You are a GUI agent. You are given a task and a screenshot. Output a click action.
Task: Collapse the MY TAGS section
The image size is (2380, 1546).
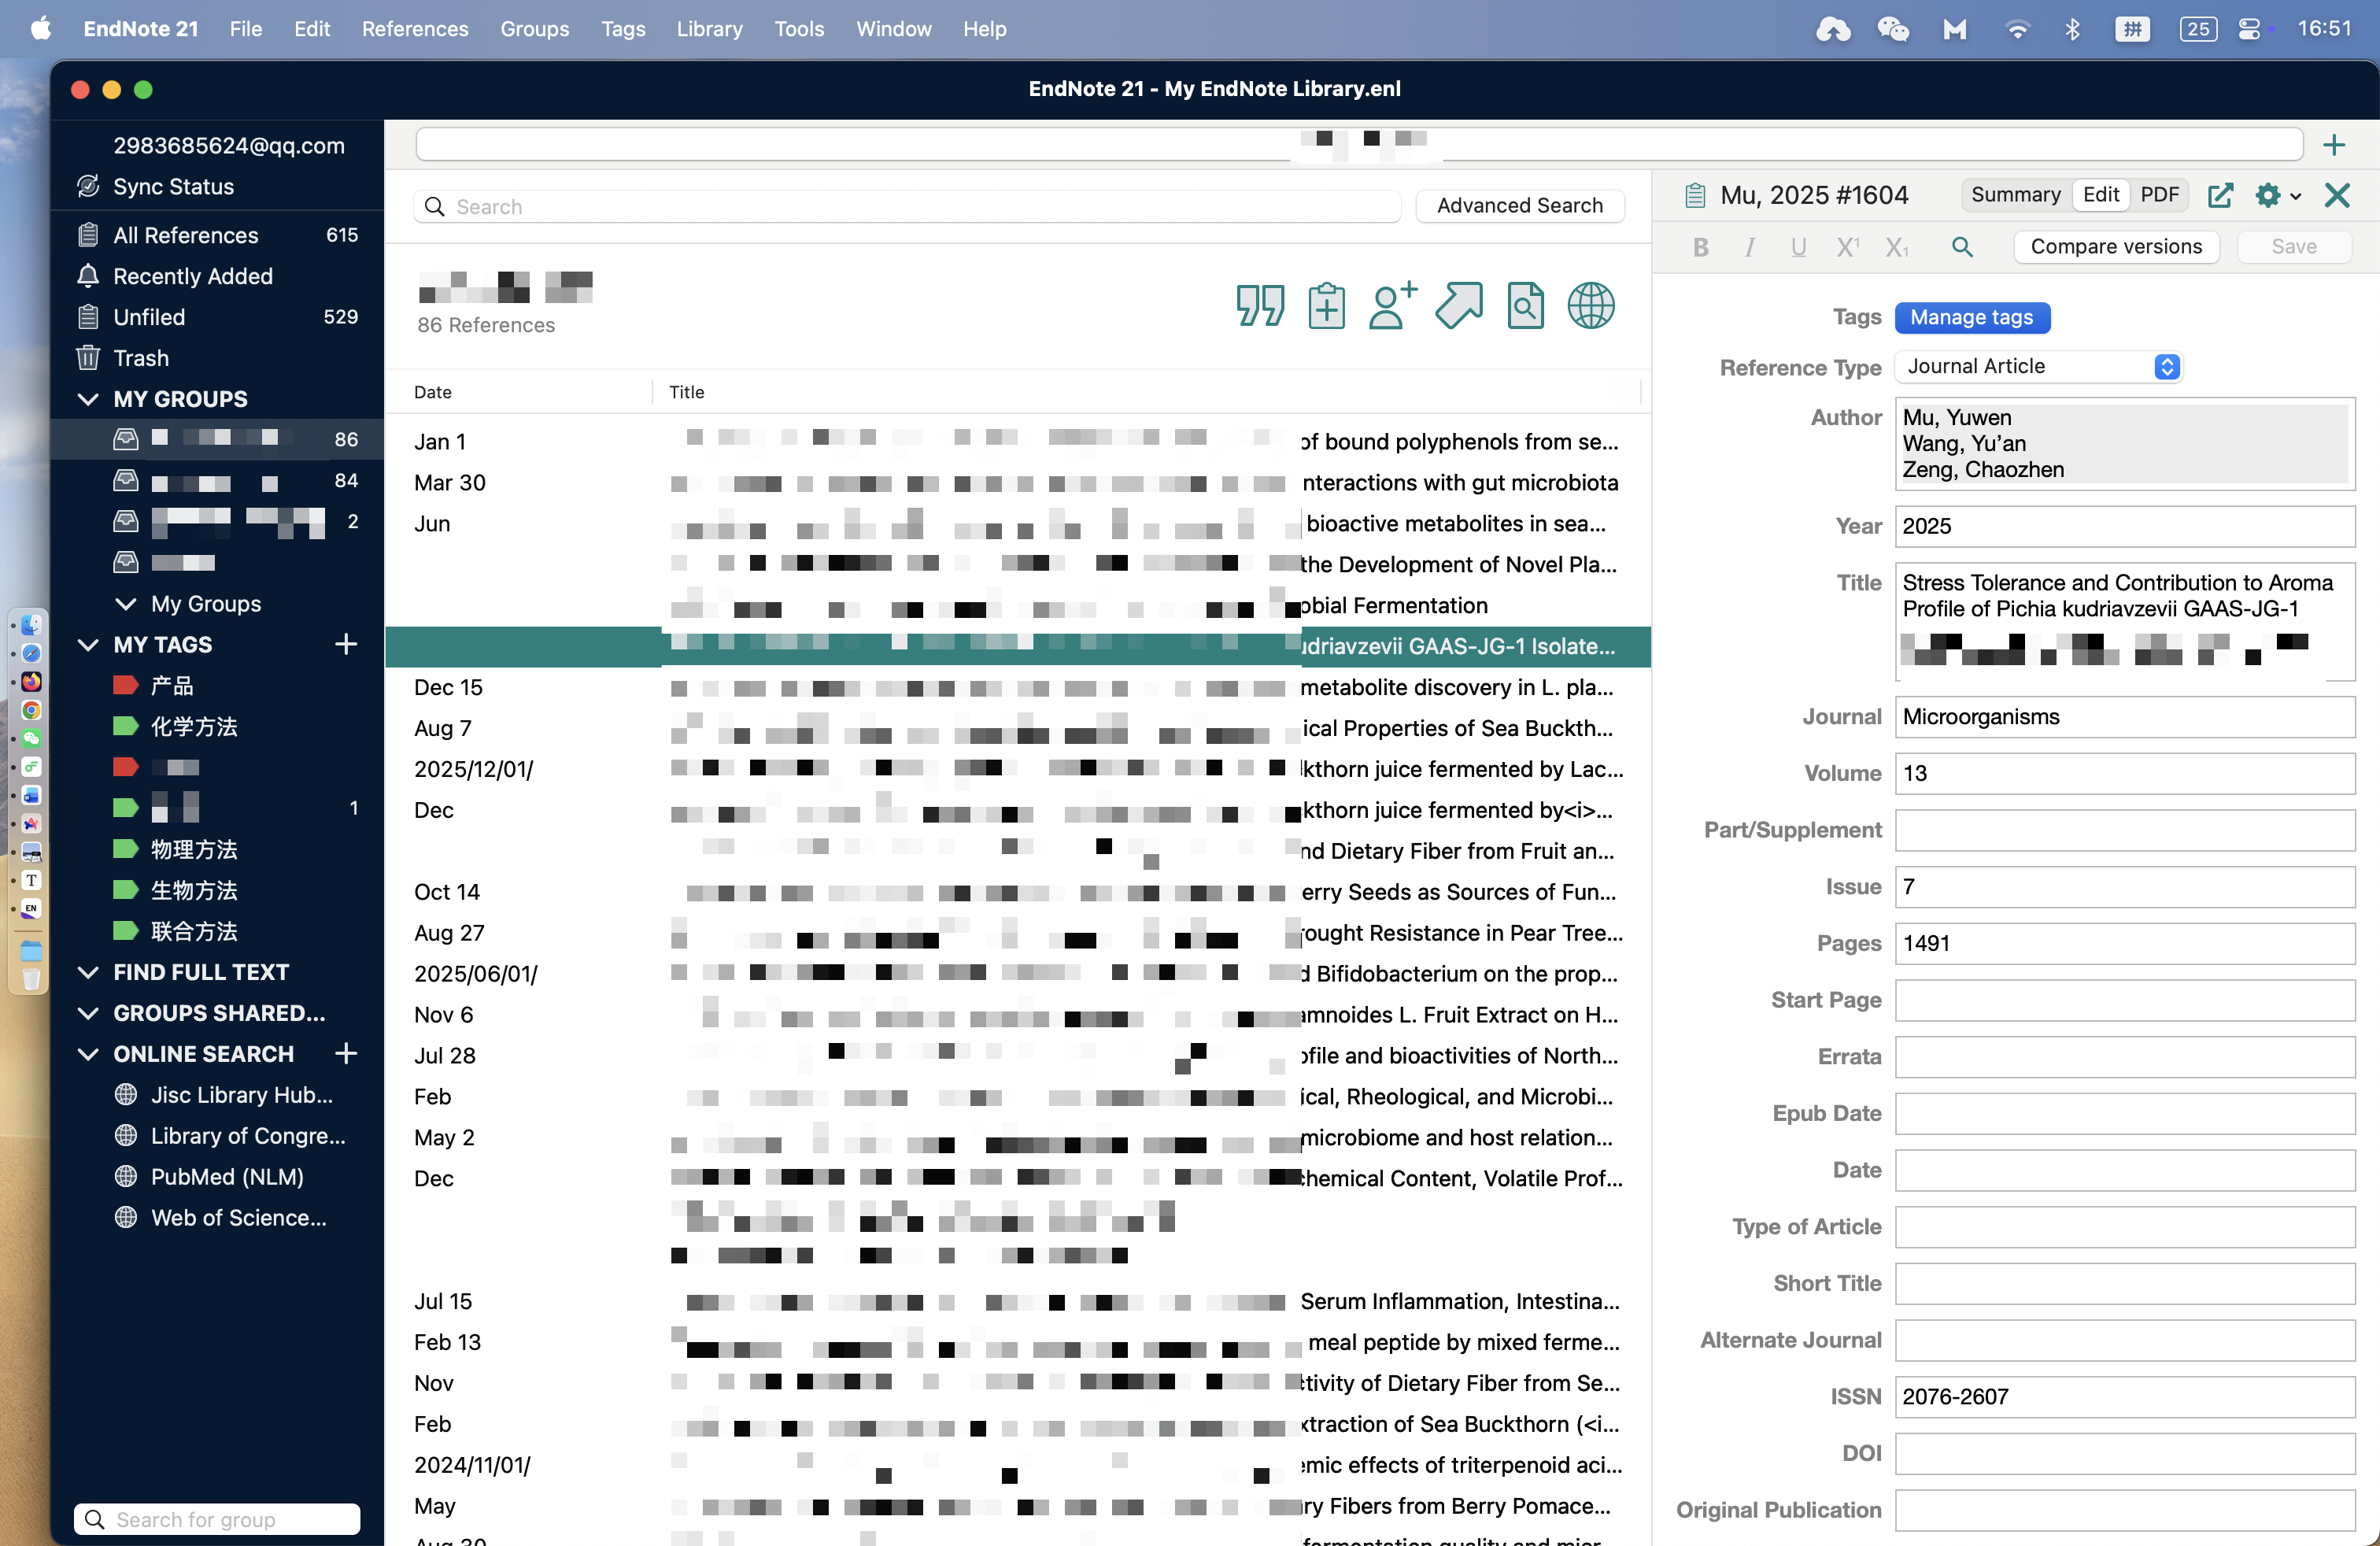click(x=88, y=645)
